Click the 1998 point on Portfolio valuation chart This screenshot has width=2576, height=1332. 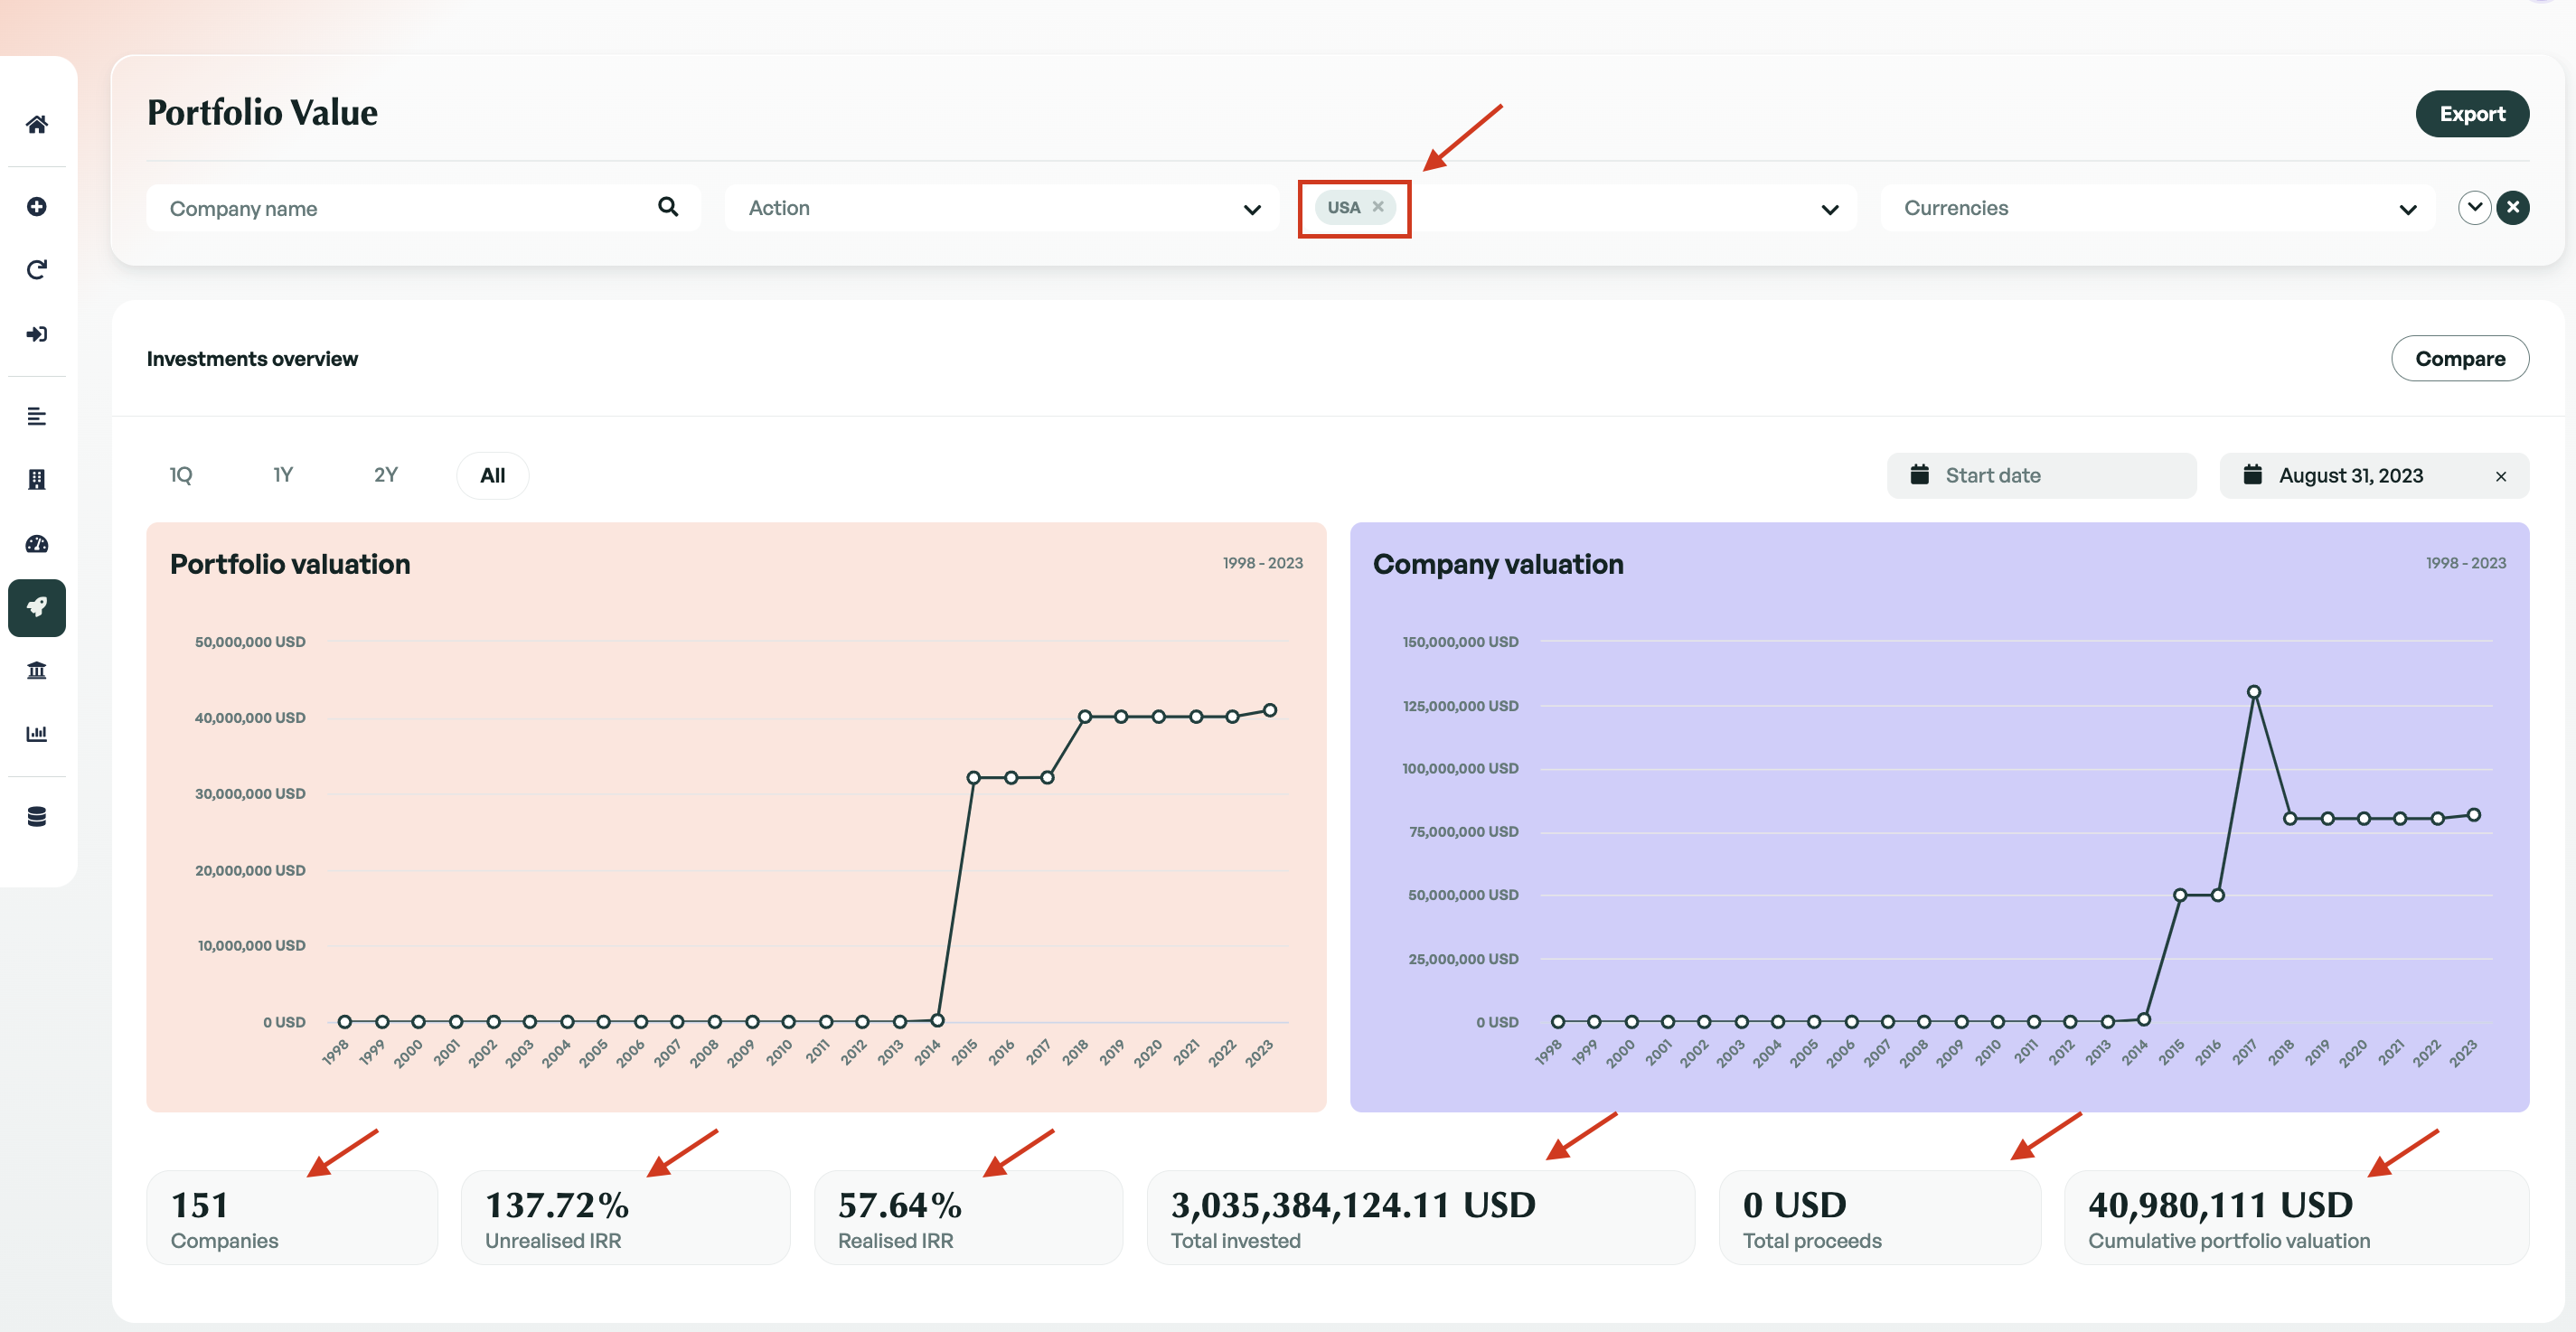click(x=345, y=1022)
